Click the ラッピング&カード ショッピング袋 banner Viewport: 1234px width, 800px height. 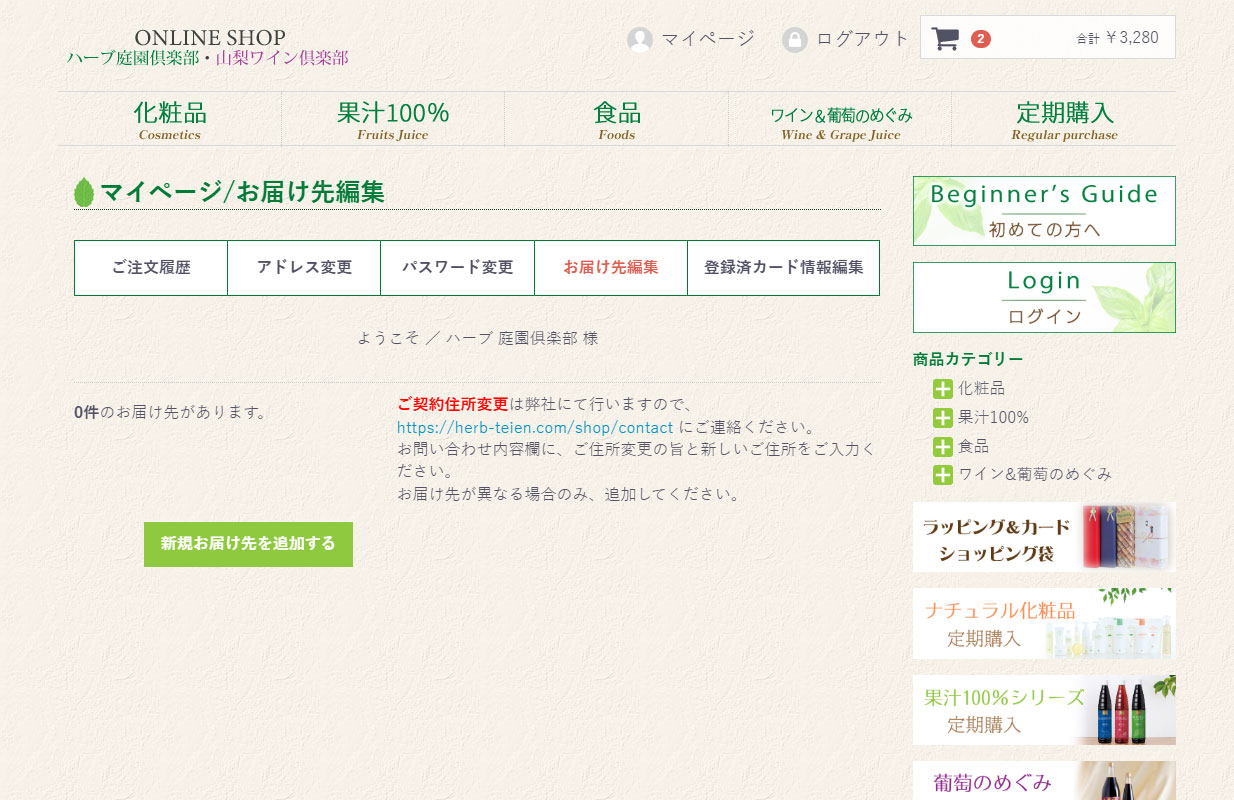[1044, 537]
